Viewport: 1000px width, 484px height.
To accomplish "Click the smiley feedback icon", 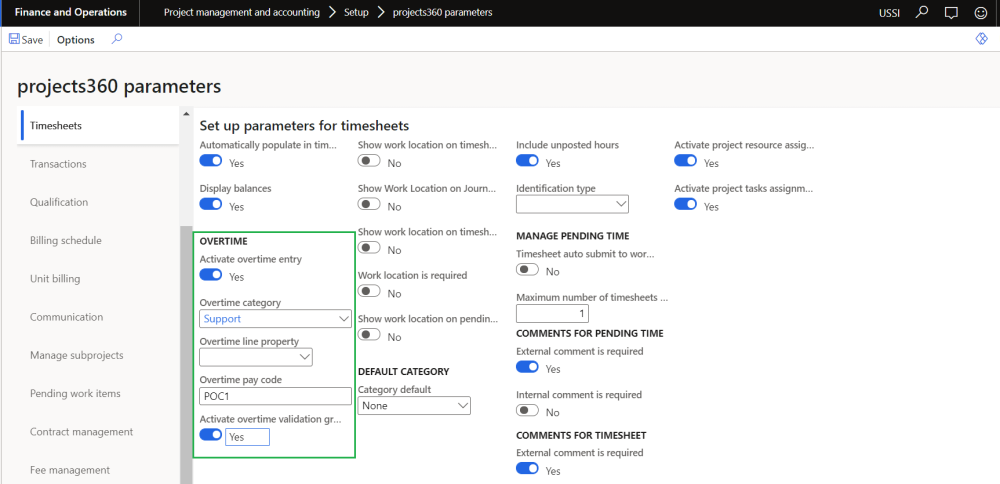I will [x=981, y=12].
